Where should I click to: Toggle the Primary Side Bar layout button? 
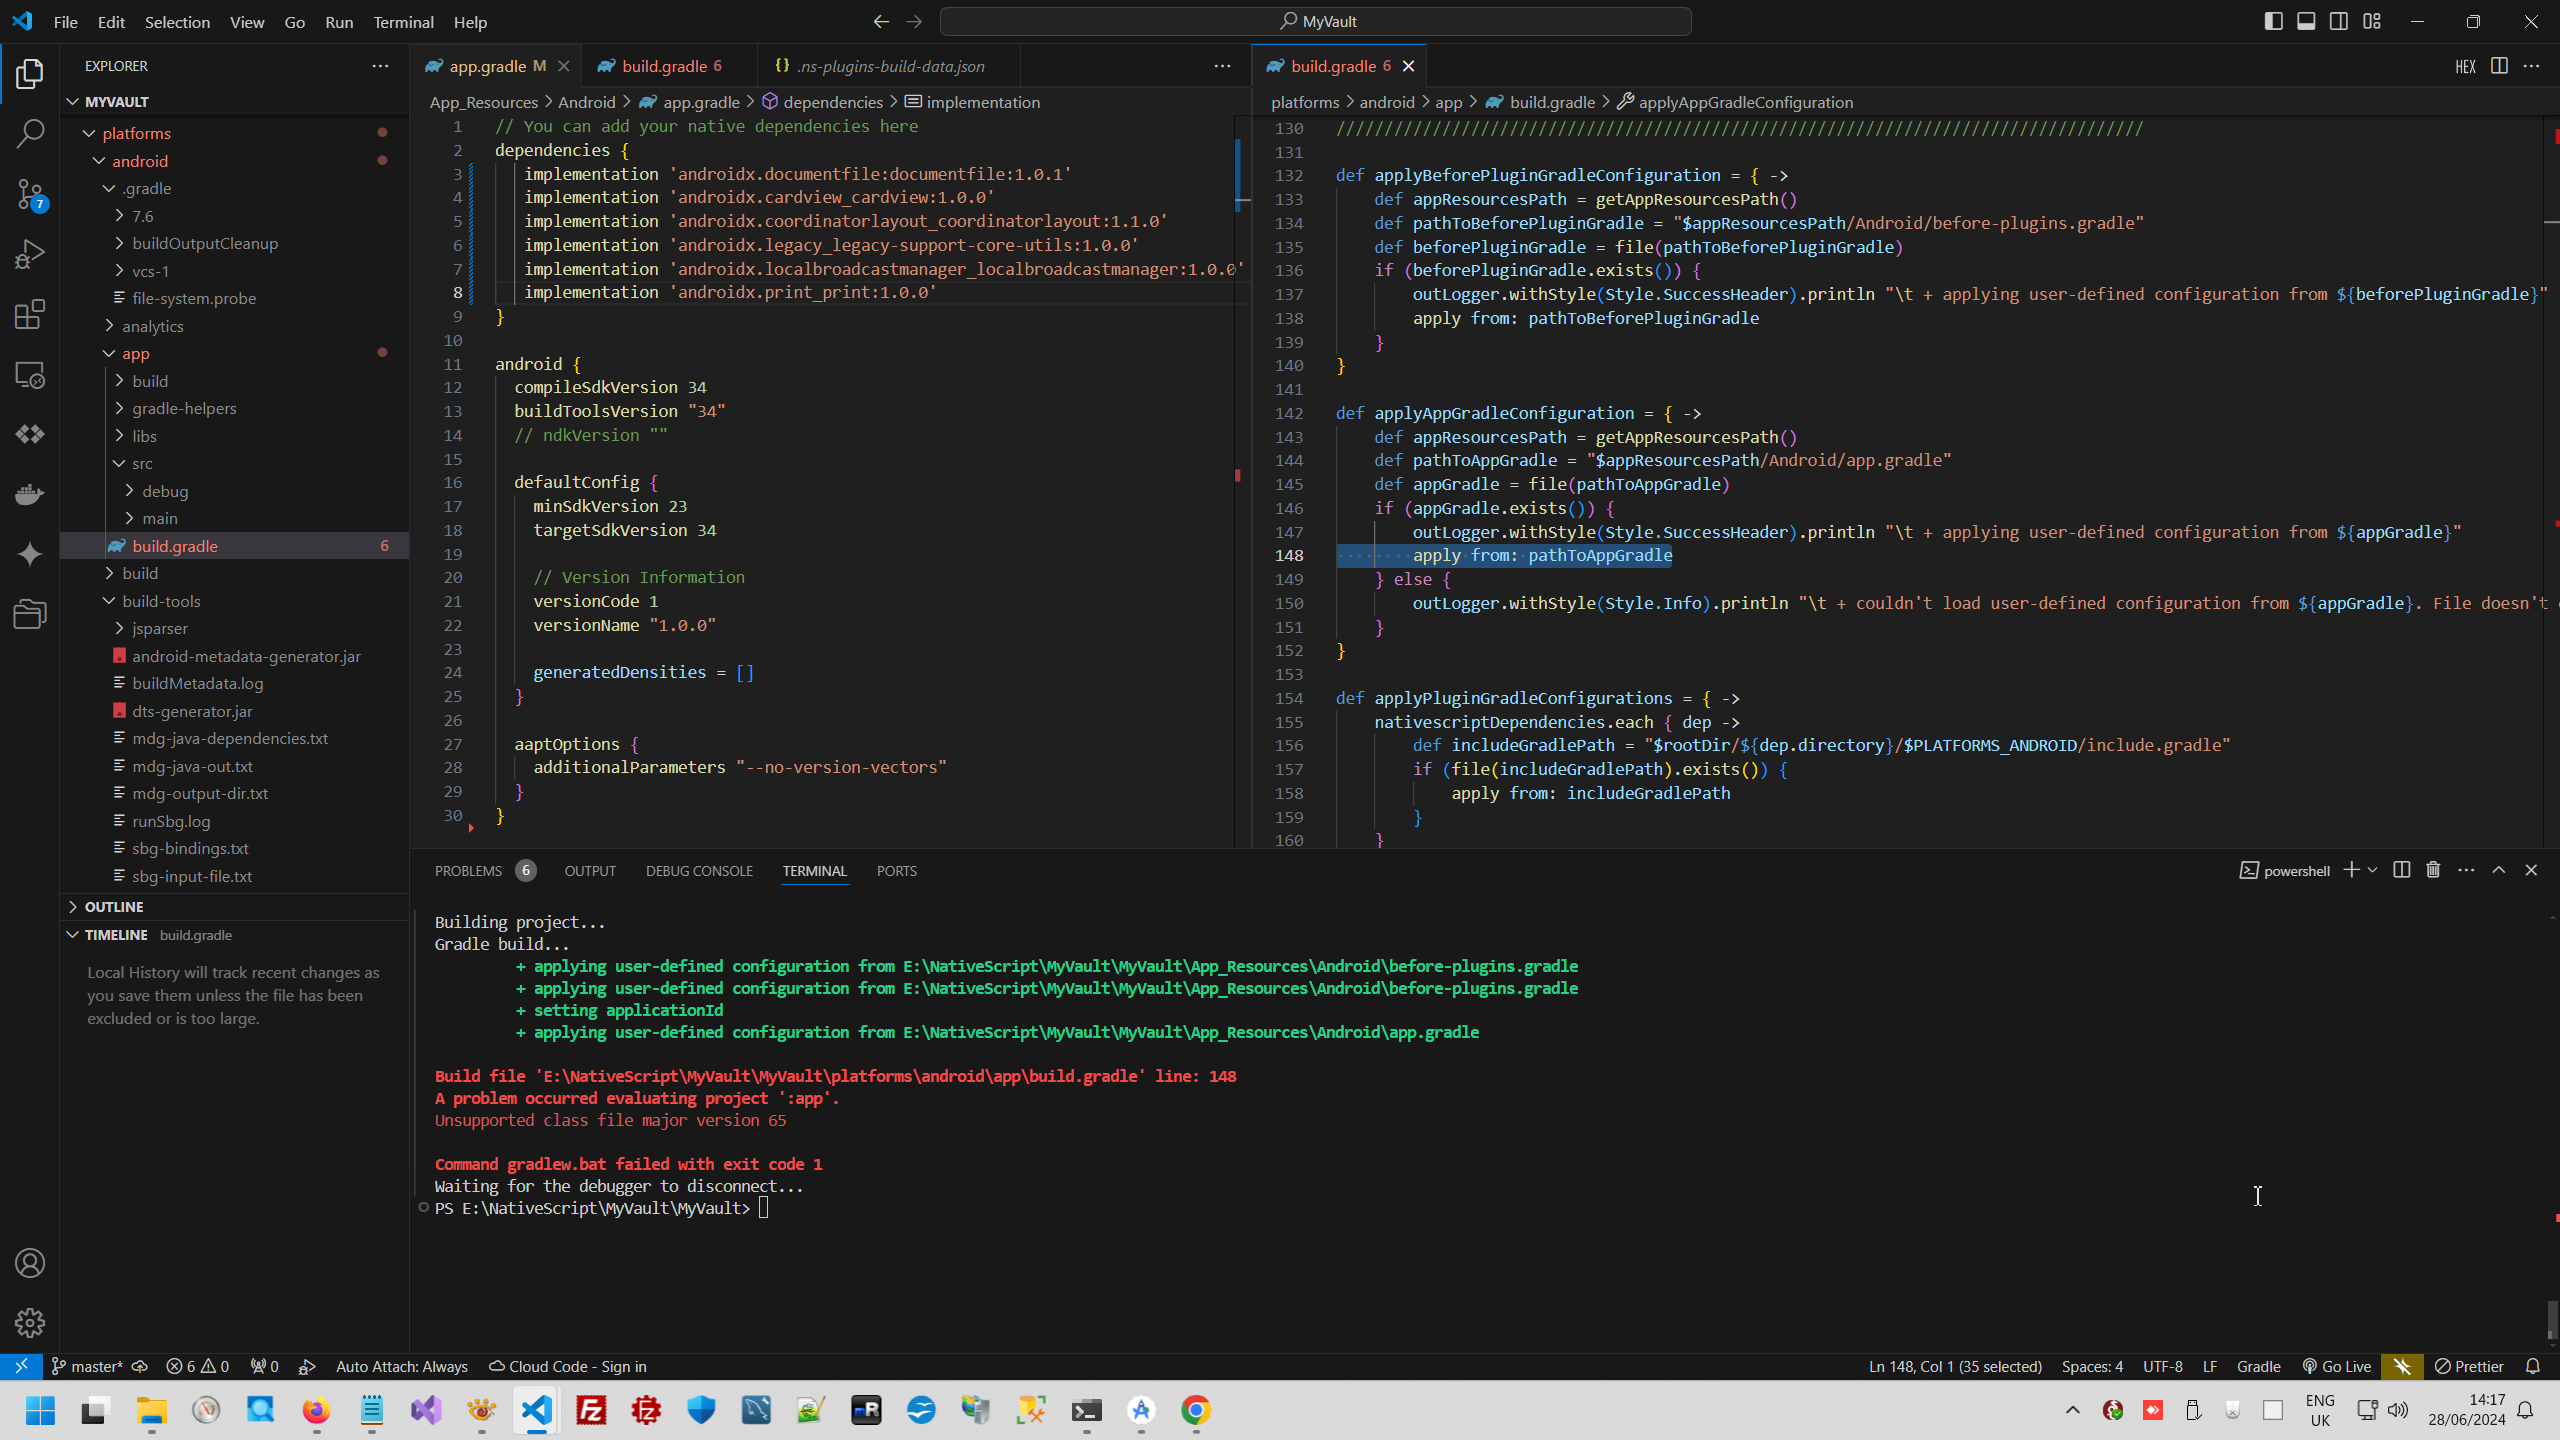tap(2273, 21)
